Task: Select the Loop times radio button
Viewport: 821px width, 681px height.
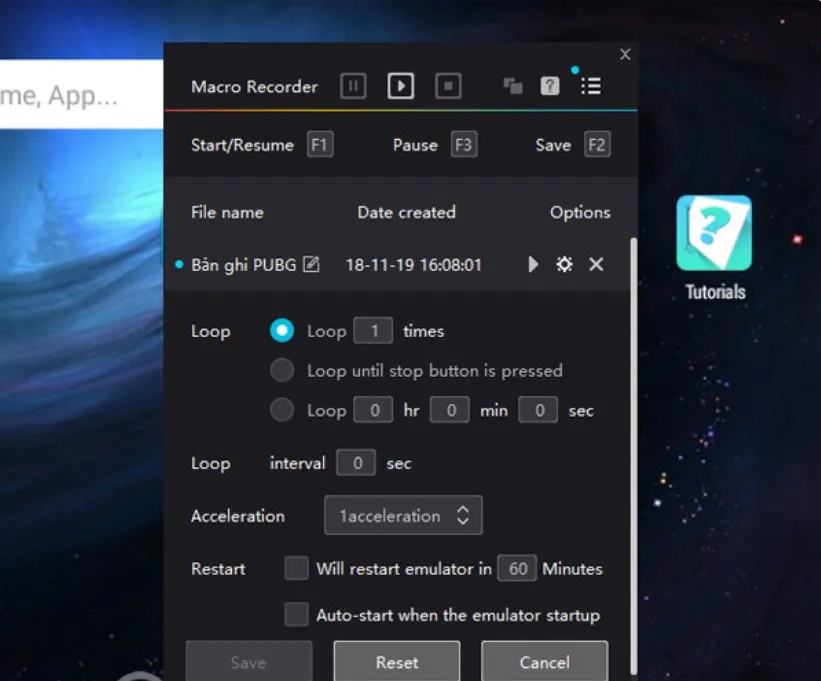Action: coord(282,331)
